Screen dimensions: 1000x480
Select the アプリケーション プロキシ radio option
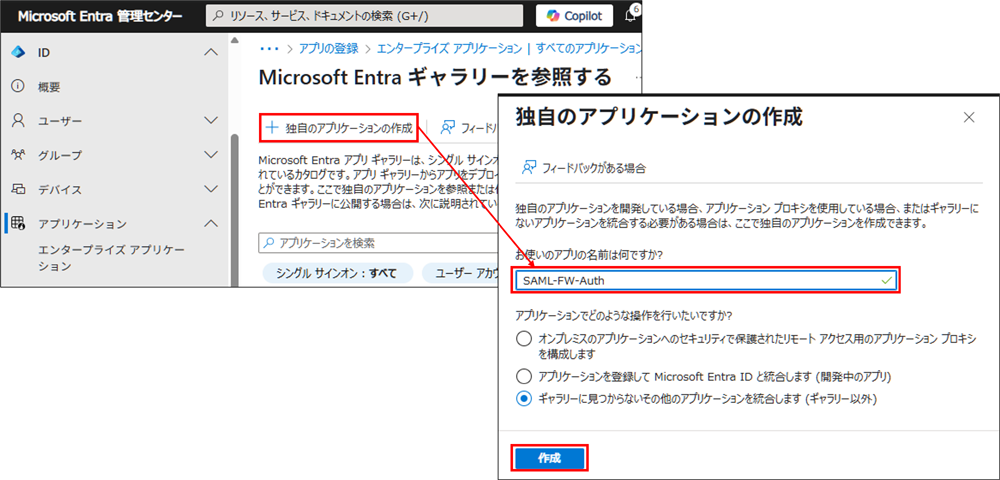tap(524, 338)
